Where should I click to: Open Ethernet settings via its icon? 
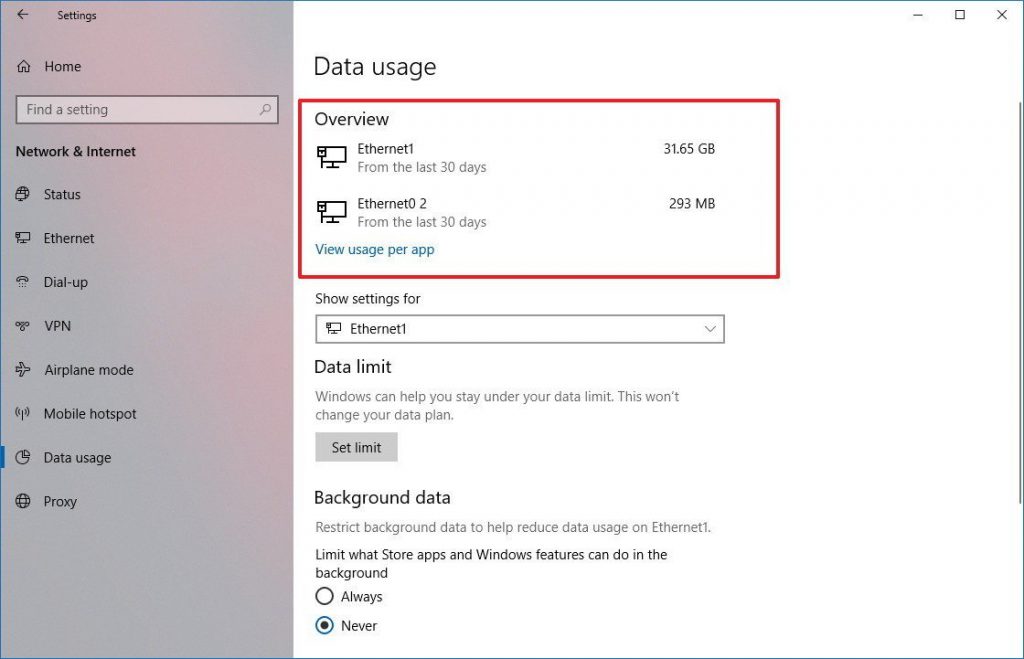click(x=24, y=238)
